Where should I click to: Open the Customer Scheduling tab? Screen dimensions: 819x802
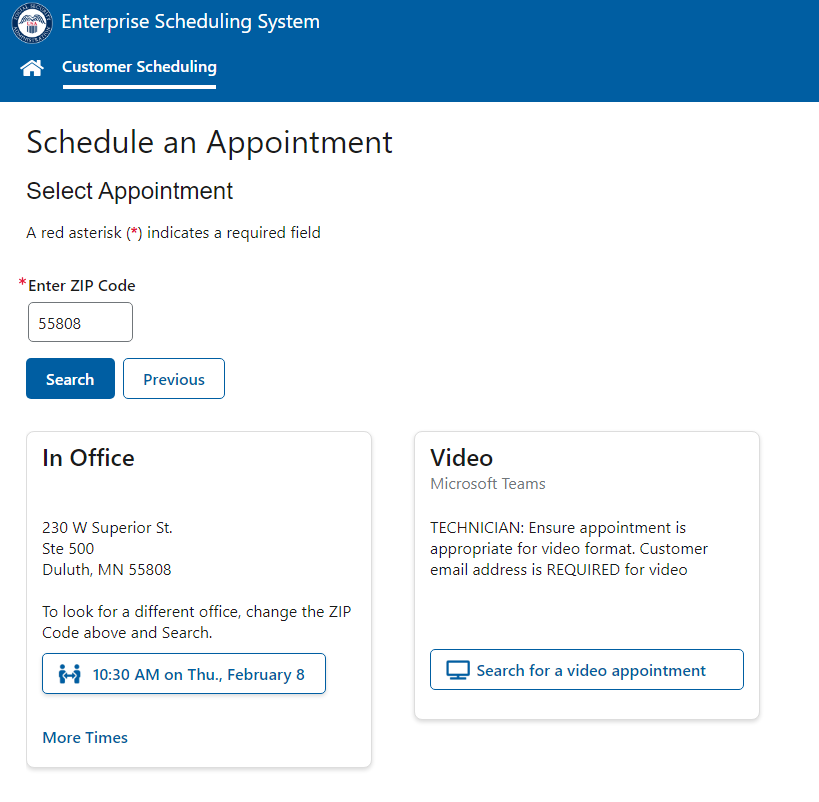click(139, 67)
